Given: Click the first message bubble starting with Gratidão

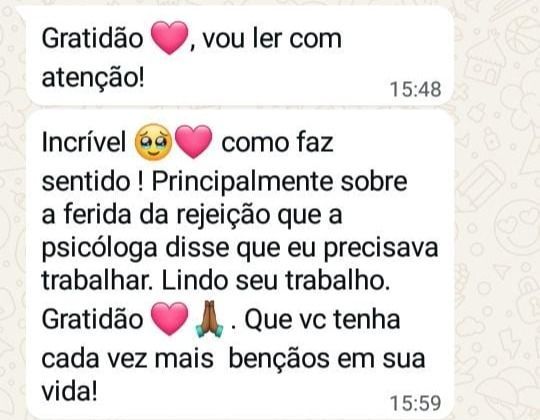Looking at the screenshot, I should click(x=240, y=55).
